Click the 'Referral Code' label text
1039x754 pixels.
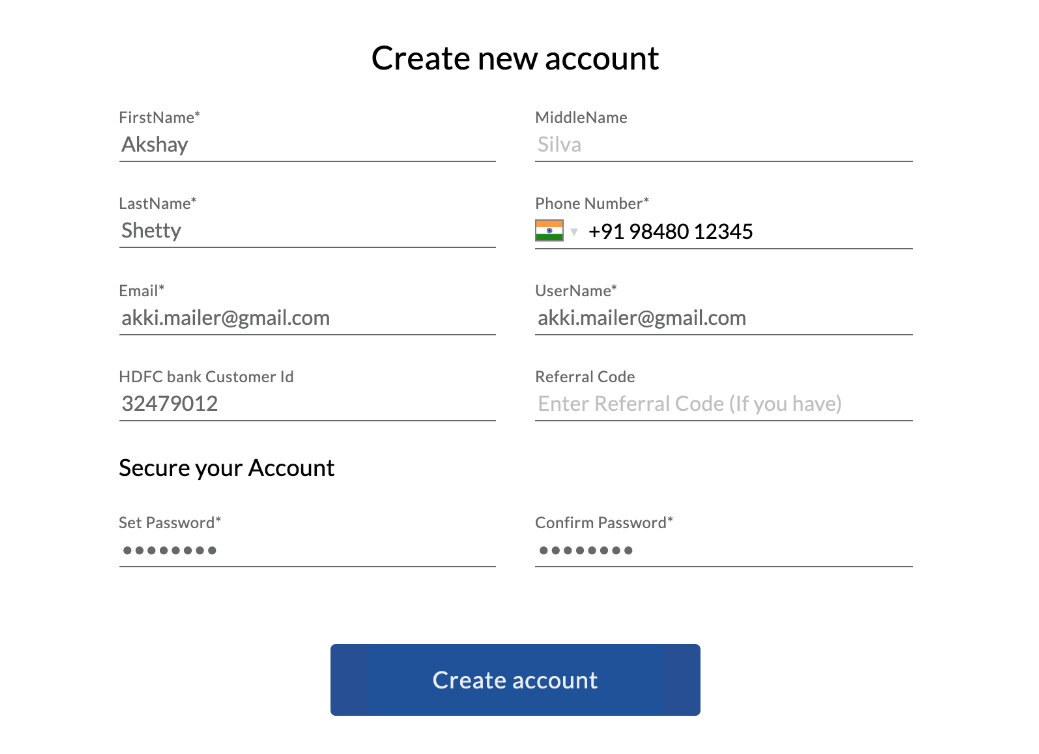click(585, 377)
